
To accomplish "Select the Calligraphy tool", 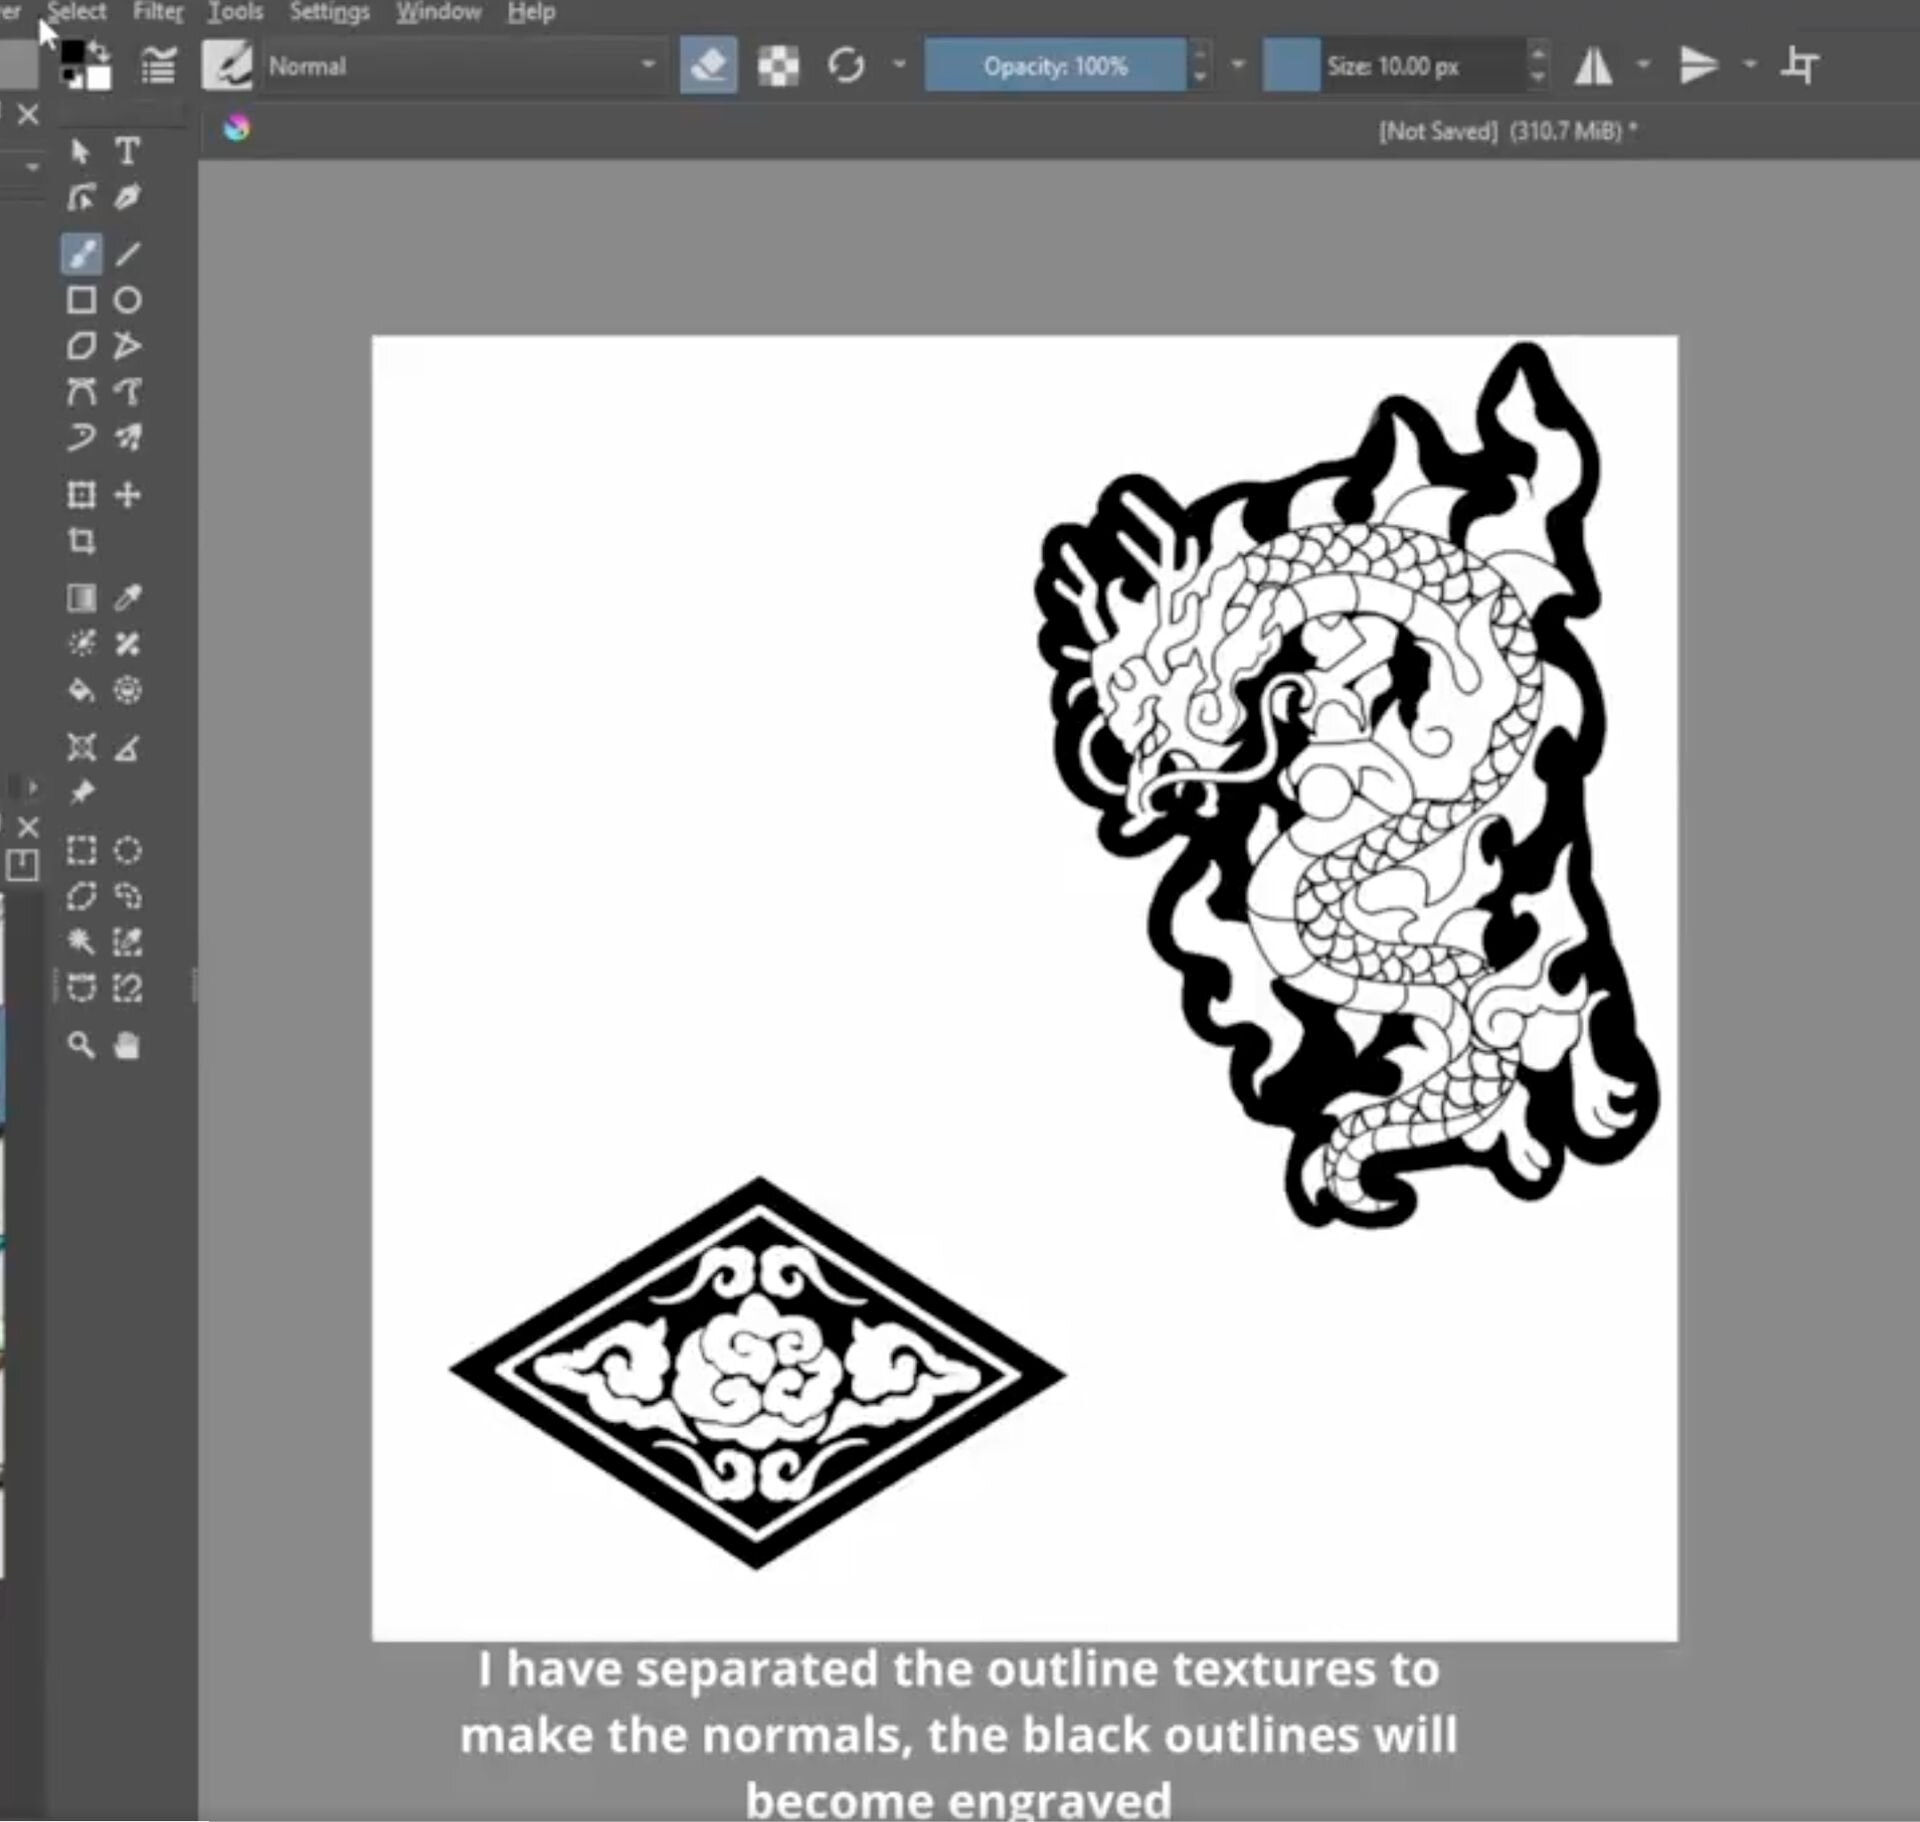I will 127,198.
